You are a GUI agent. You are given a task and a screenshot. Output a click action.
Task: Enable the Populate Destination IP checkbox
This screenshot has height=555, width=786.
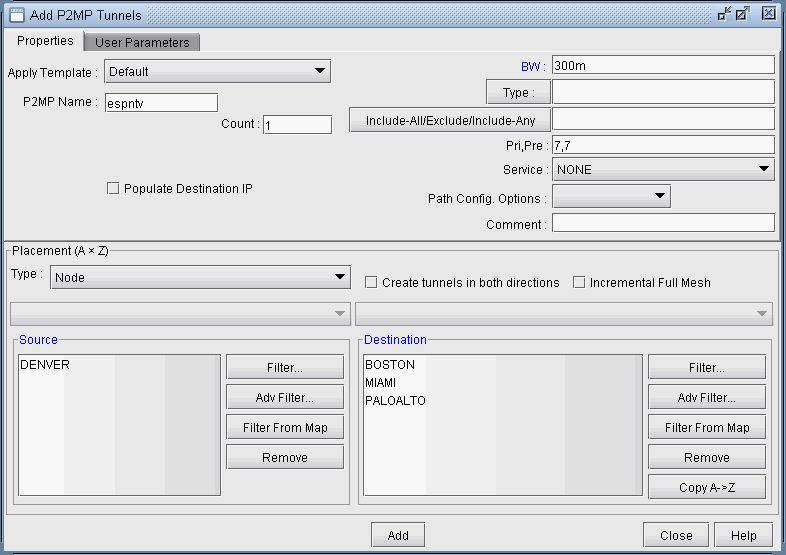[x=113, y=188]
